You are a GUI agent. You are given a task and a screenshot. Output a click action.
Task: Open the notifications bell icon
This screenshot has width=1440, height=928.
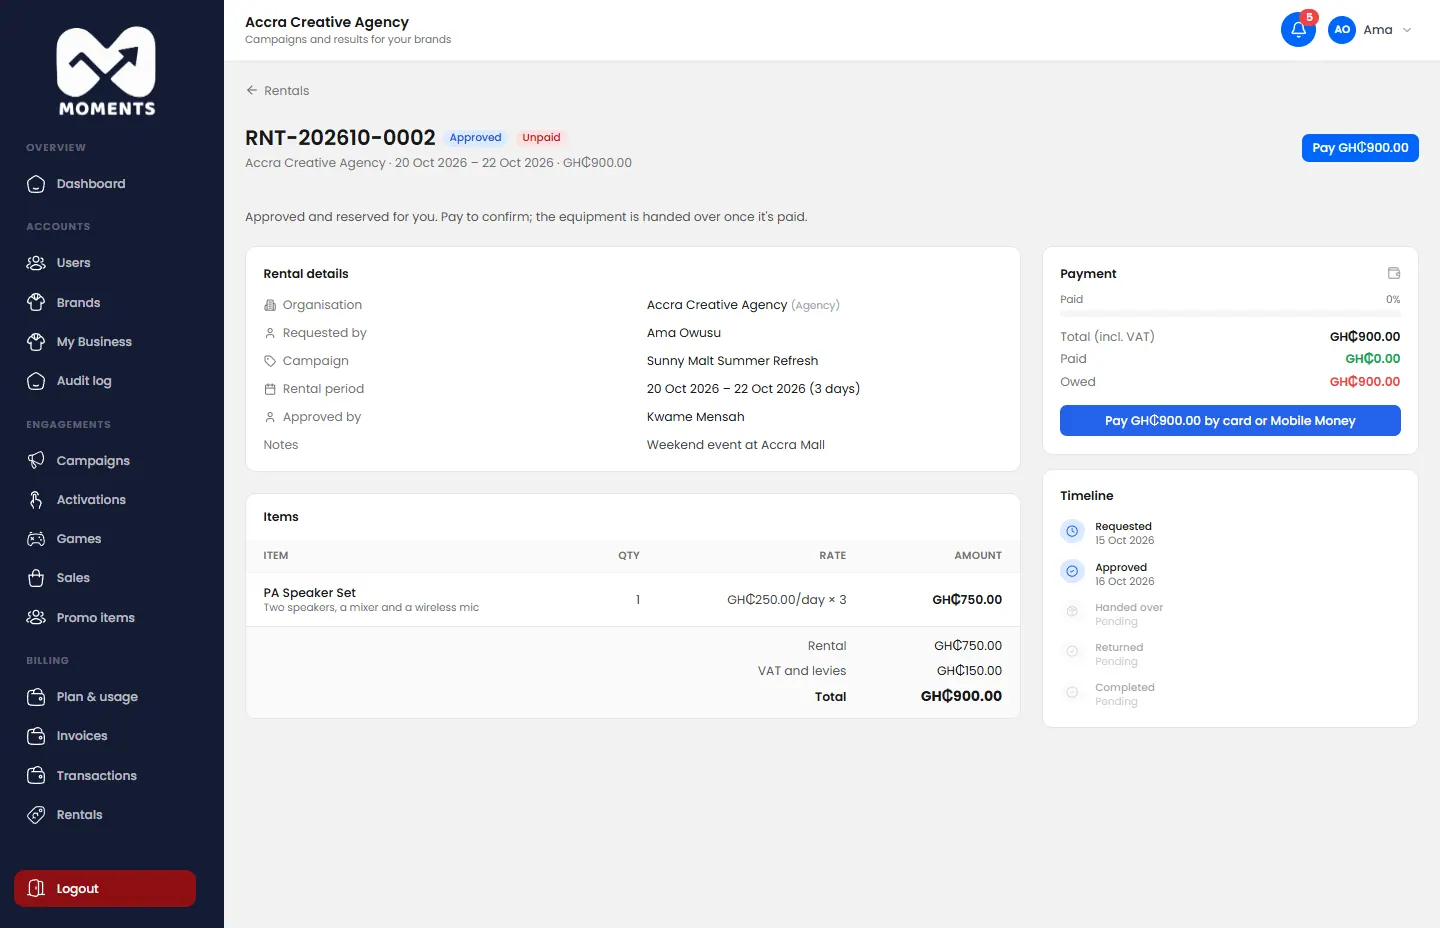click(x=1298, y=30)
